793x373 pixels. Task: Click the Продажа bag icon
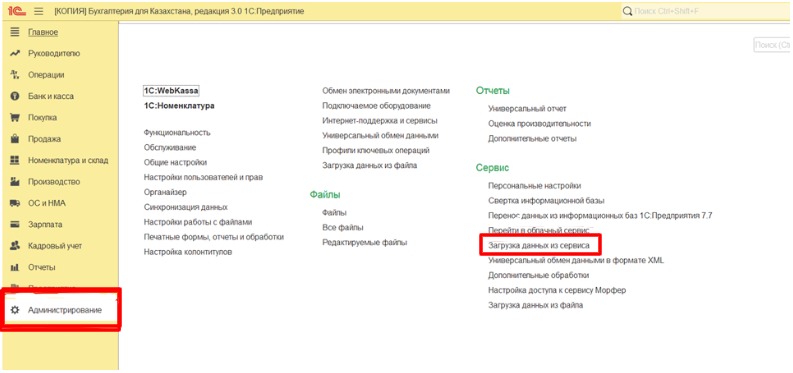tap(15, 138)
